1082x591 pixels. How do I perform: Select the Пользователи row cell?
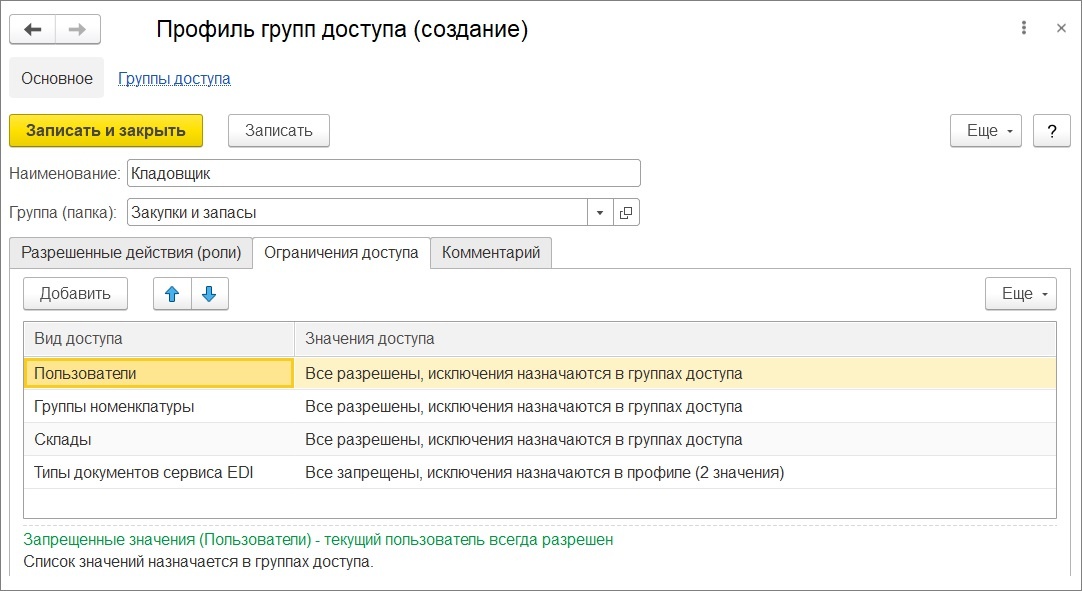click(159, 374)
